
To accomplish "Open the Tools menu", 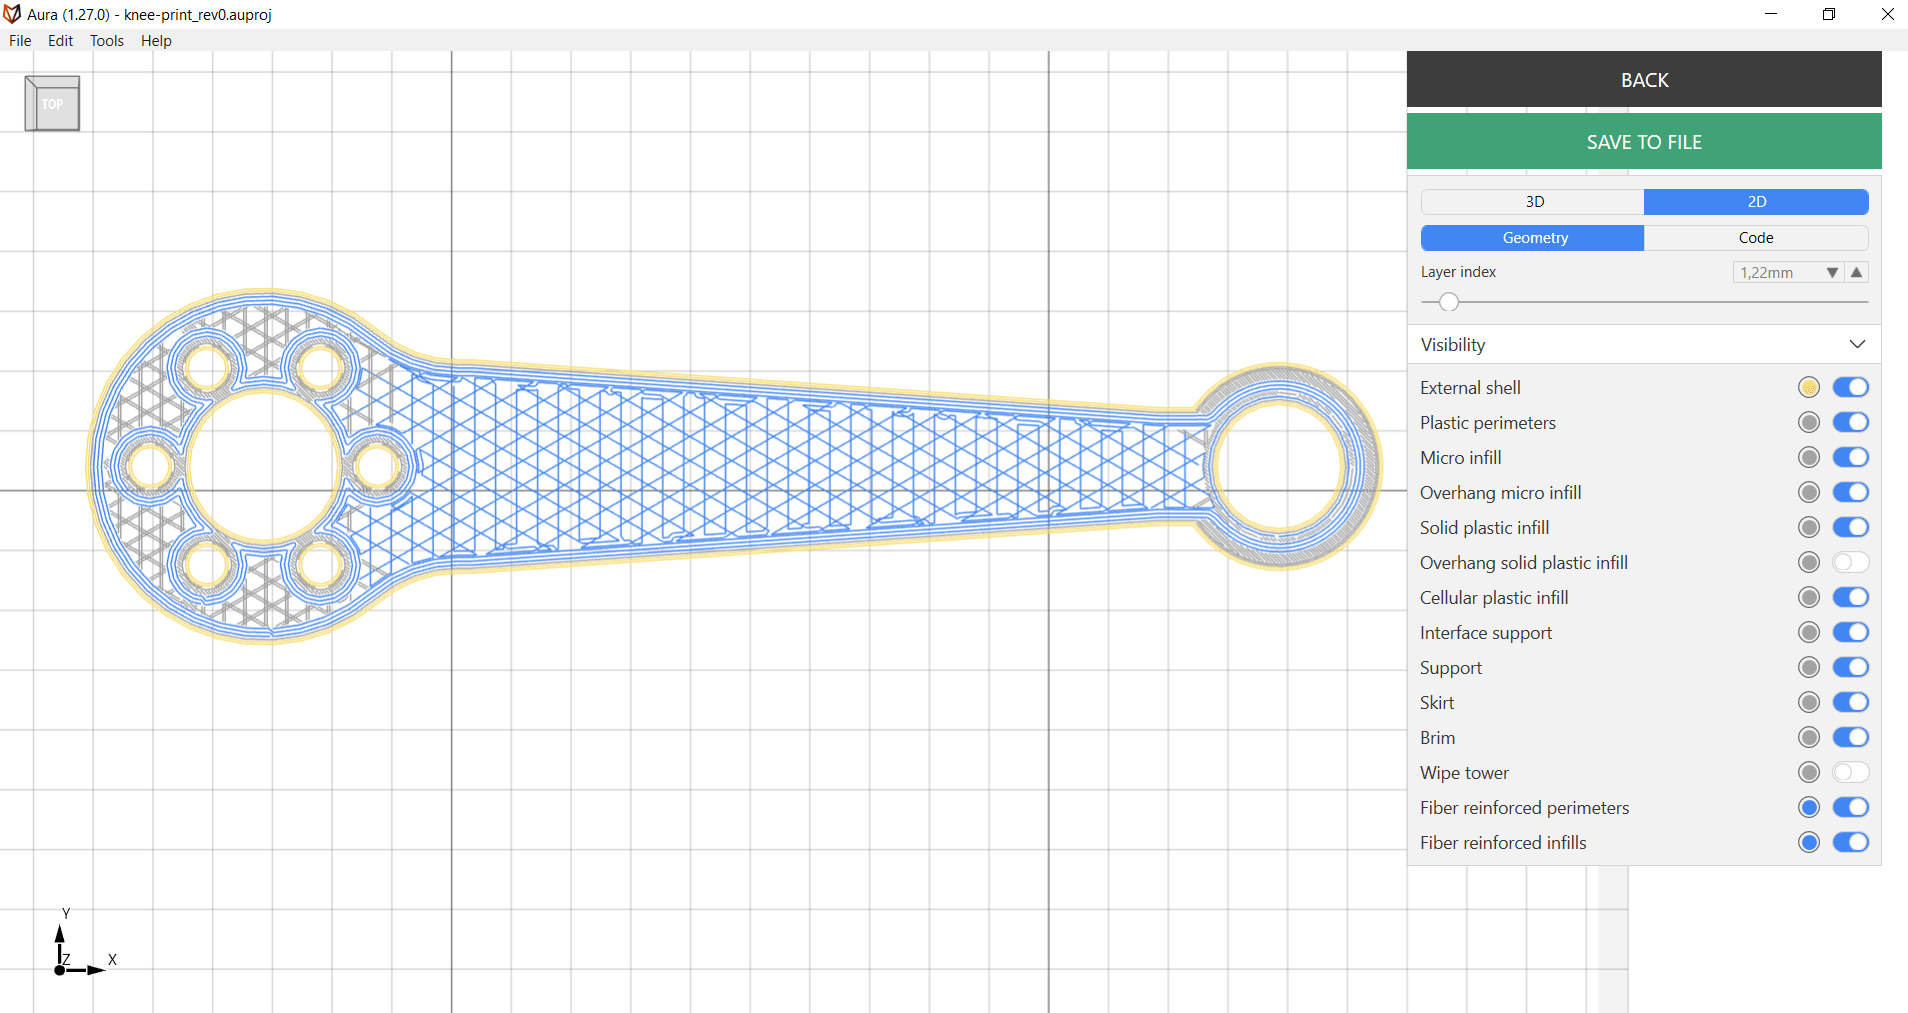I will click(107, 41).
